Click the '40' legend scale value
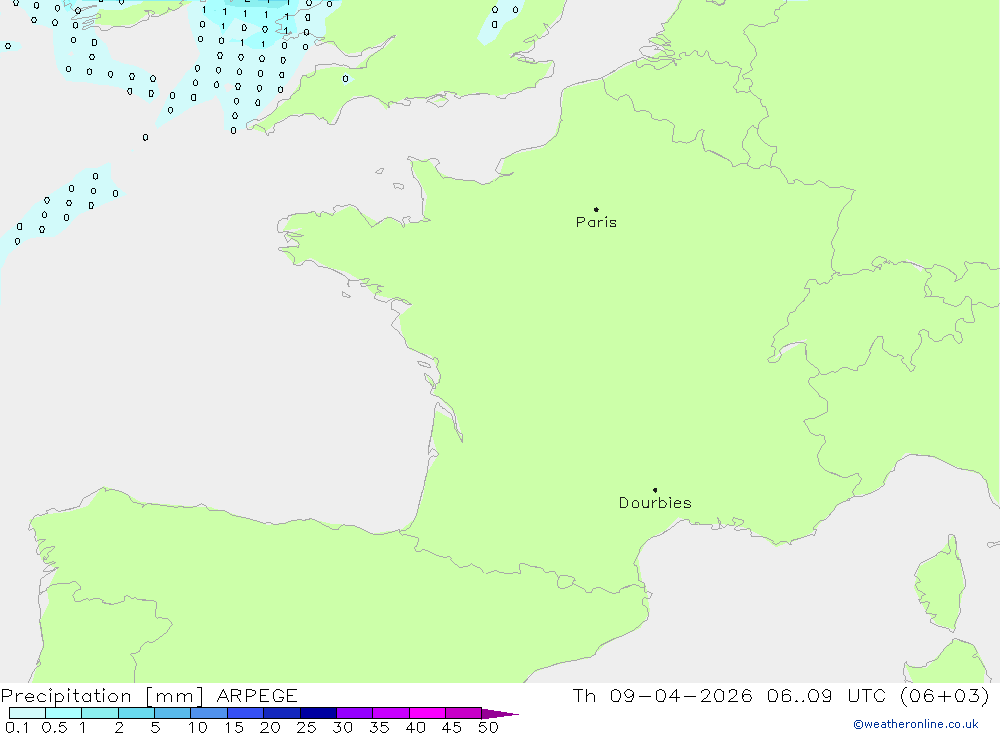 tap(416, 727)
